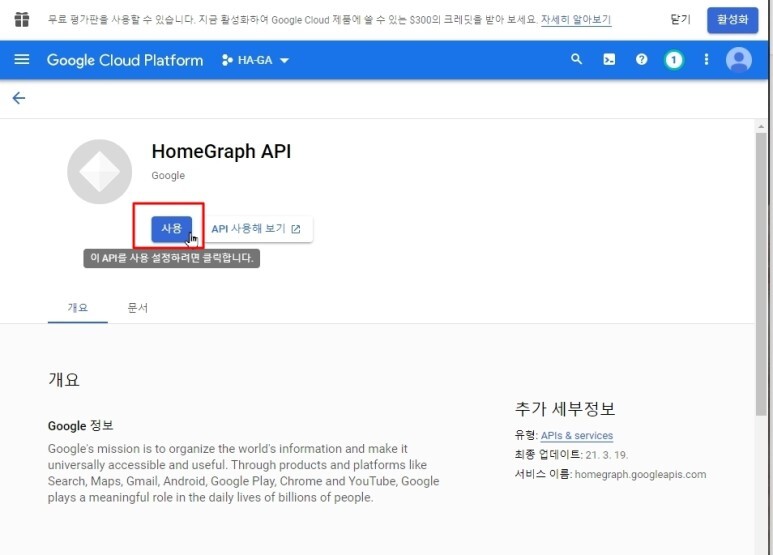Click the service name homegraph.googleapis.com
The image size is (773, 555).
(x=640, y=474)
